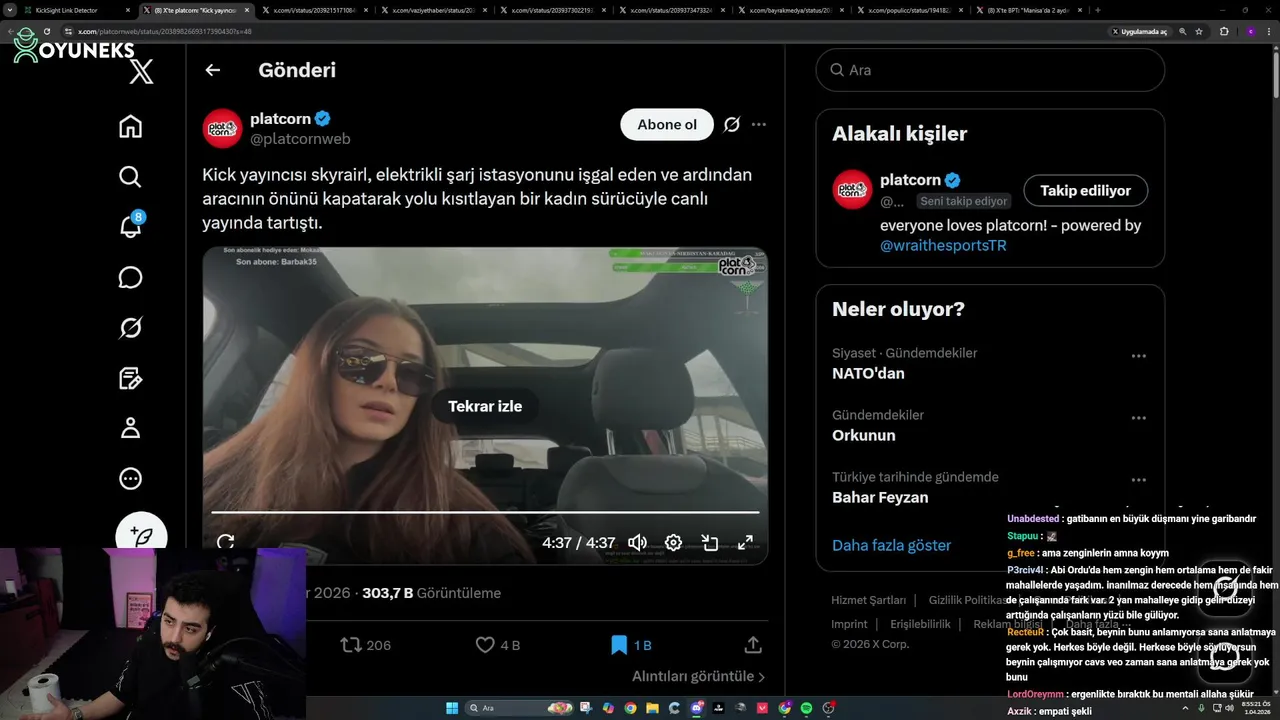Bookmark page with the star icon
The height and width of the screenshot is (720, 1280).
(1199, 31)
